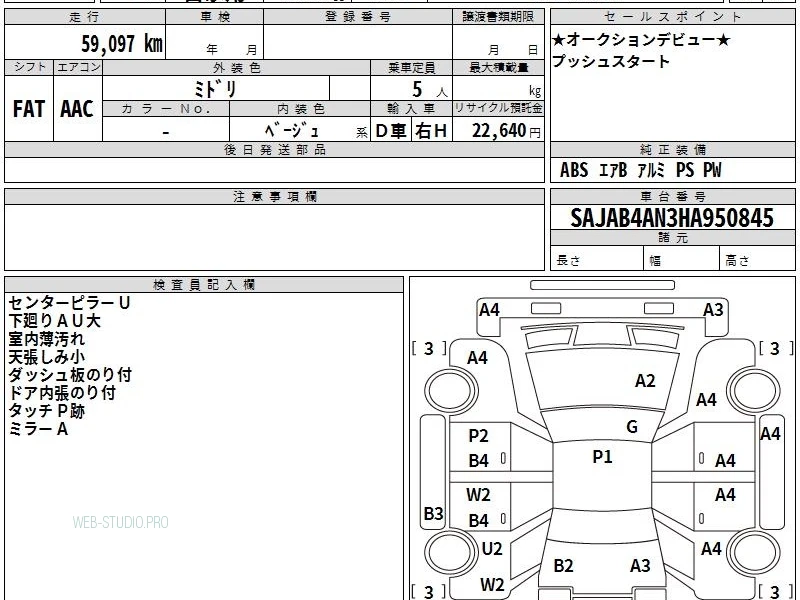Select inspector note 室内薄汚れ

(x=46, y=339)
